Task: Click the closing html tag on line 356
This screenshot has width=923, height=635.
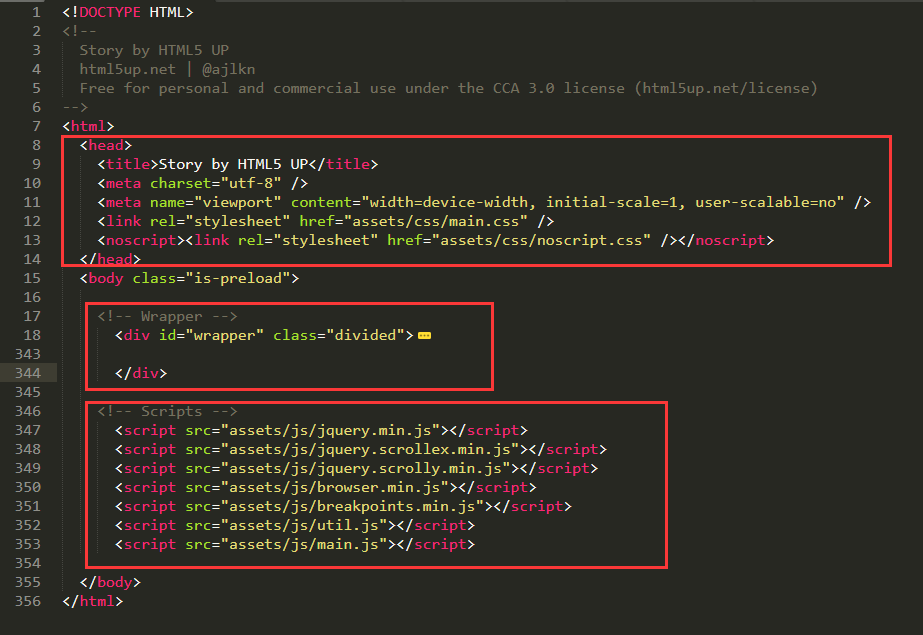Action: coord(93,601)
